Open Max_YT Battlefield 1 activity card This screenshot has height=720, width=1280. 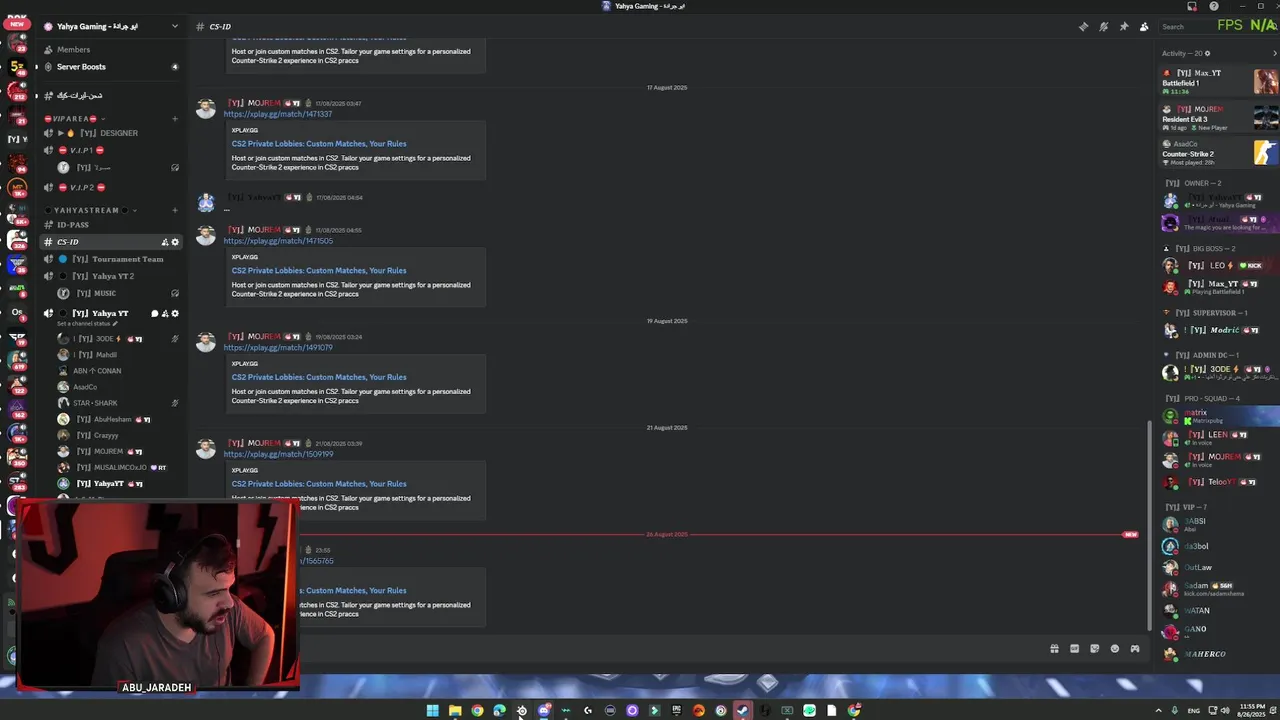(1219, 82)
